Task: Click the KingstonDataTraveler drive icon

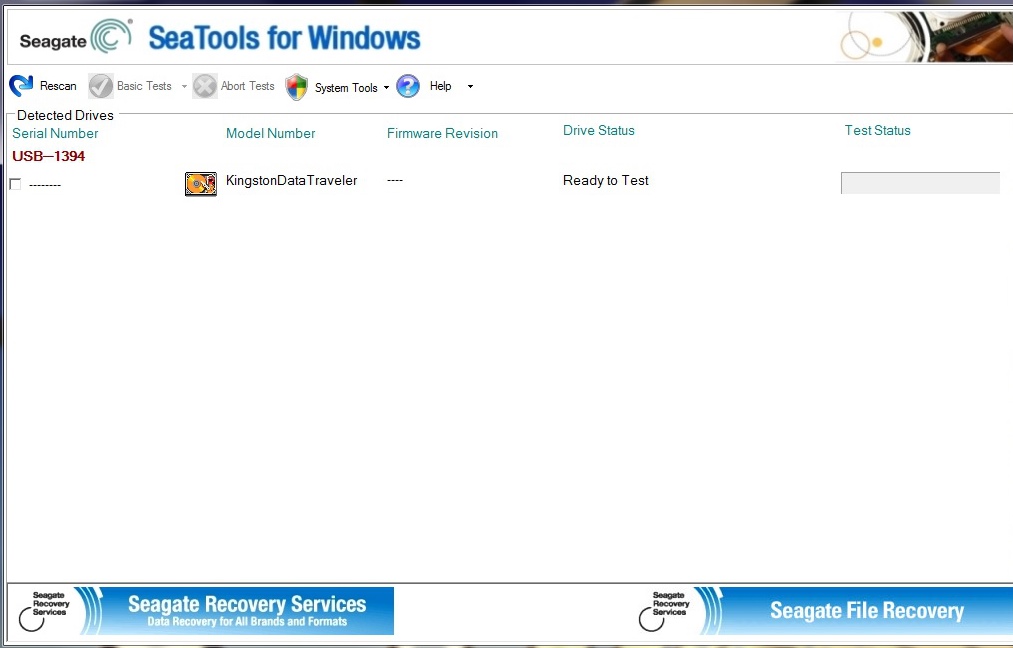Action: [201, 183]
